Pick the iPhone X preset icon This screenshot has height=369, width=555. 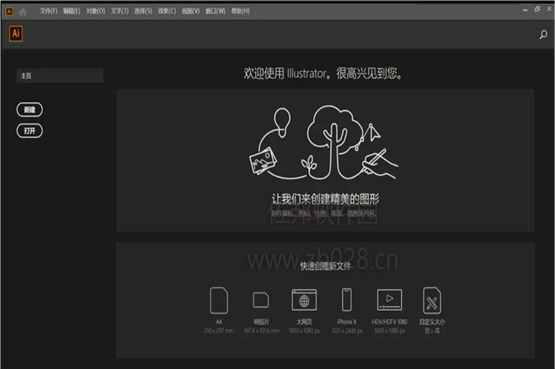point(347,299)
